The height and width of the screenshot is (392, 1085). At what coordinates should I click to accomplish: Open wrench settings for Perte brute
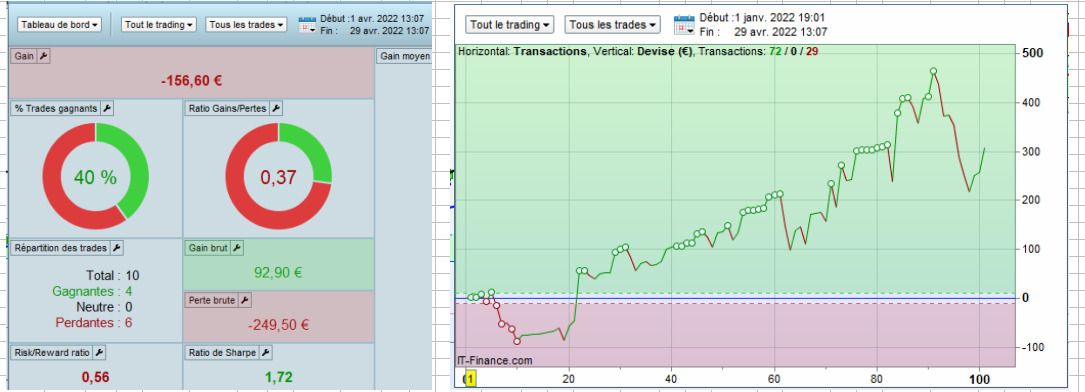pyautogui.click(x=244, y=300)
